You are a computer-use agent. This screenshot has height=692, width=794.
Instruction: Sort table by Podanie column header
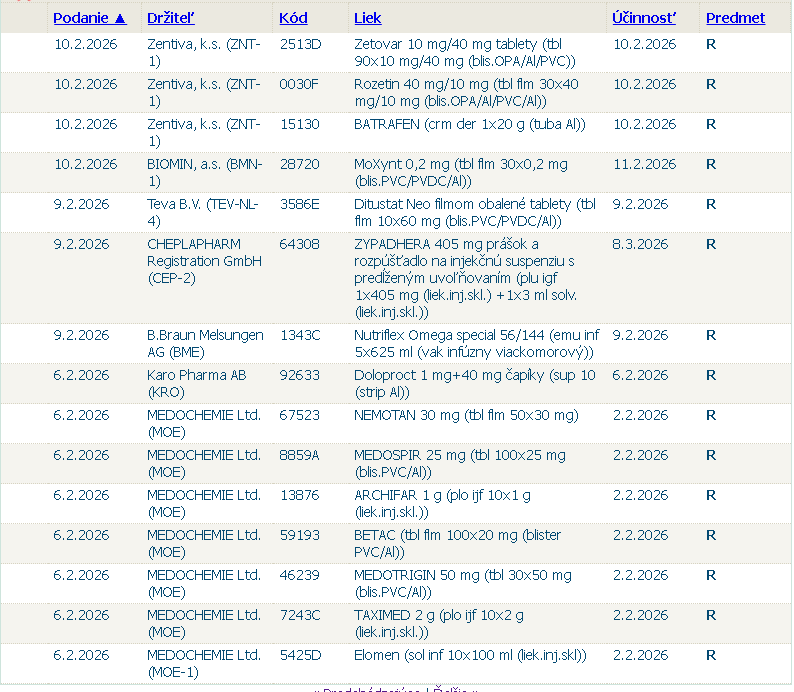(90, 18)
